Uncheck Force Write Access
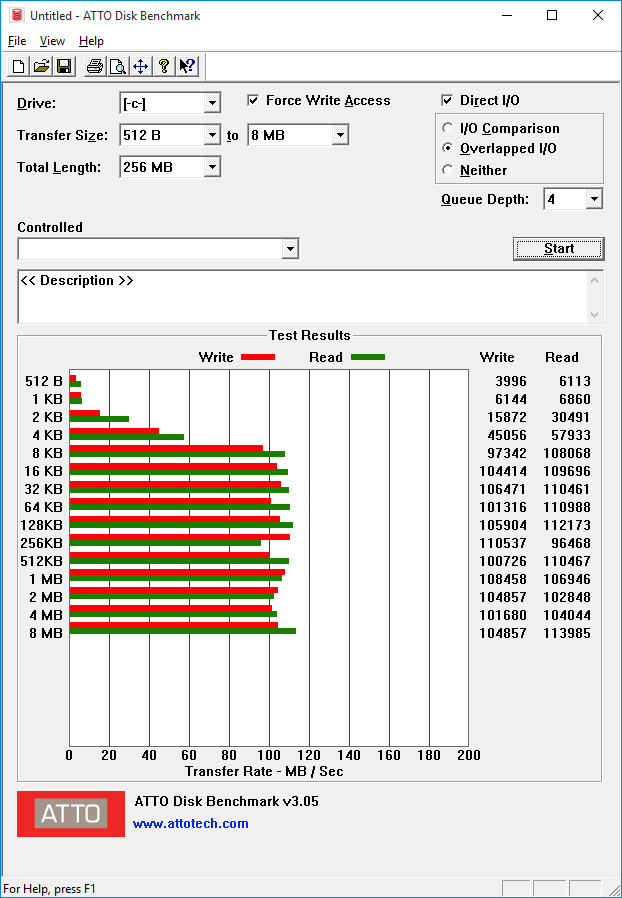Viewport: 622px width, 898px height. [x=254, y=100]
